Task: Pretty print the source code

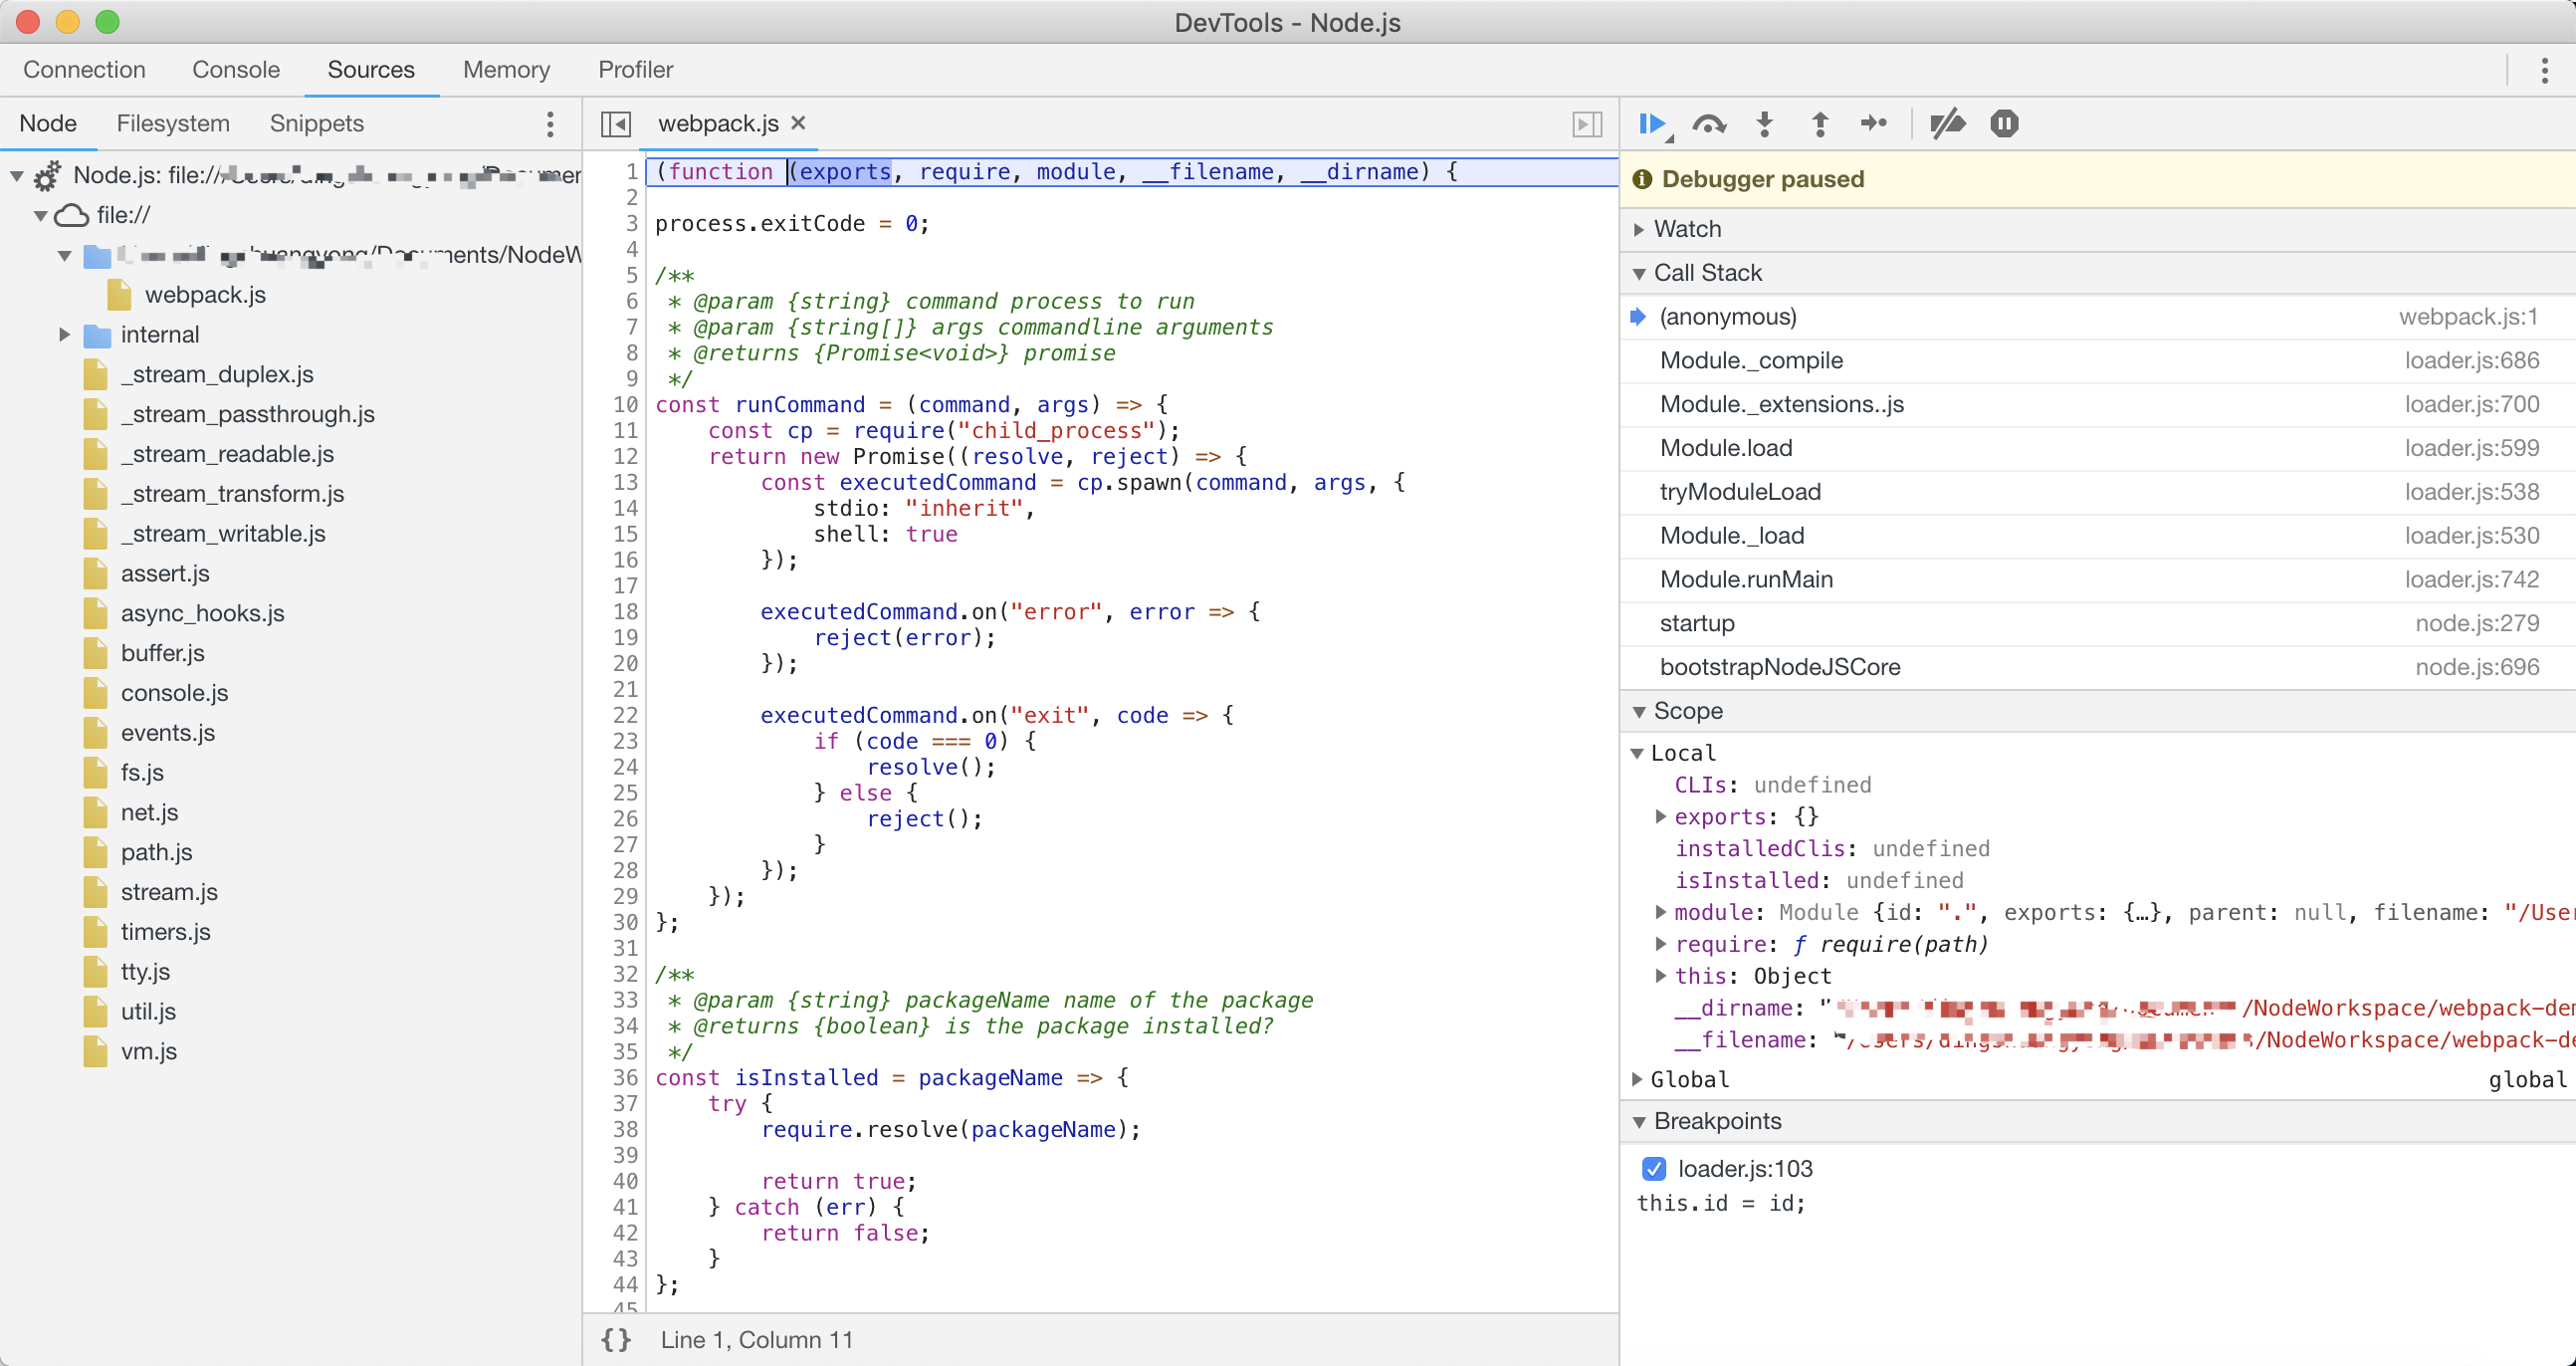Action: coord(616,1340)
